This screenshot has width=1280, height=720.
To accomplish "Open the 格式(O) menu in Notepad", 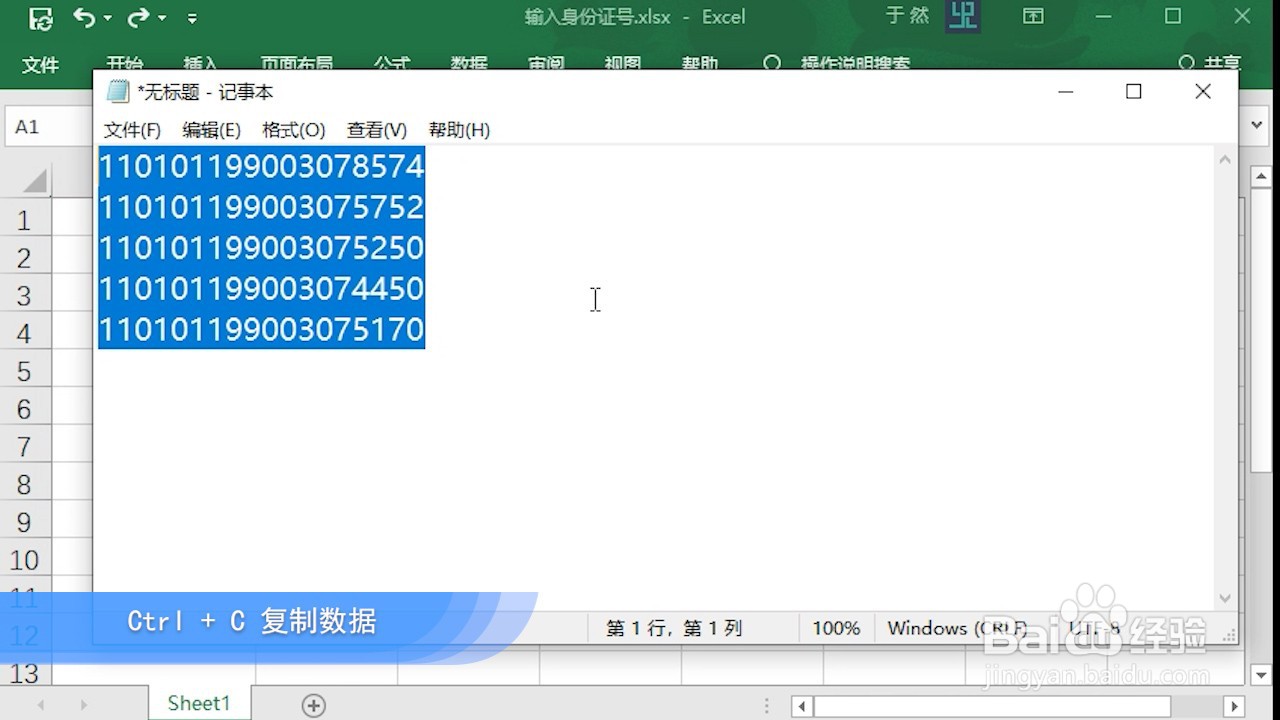I will [293, 129].
